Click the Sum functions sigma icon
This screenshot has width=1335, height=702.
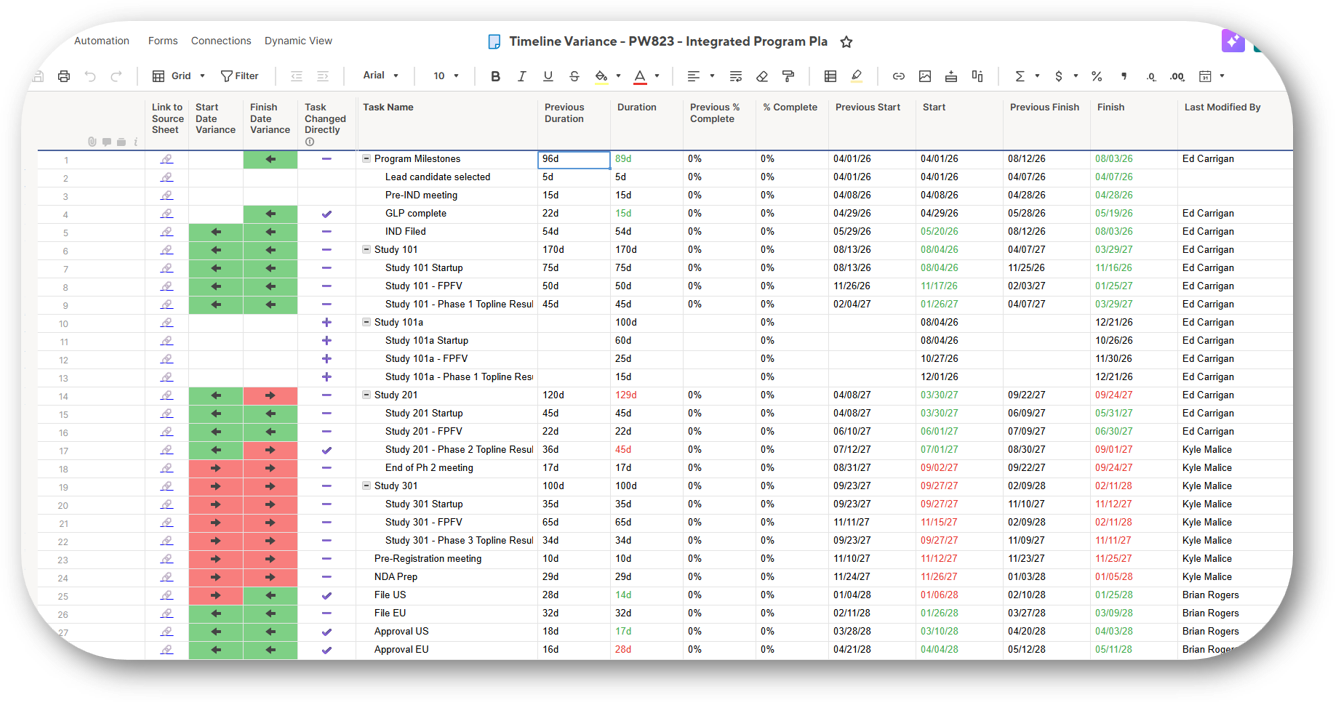click(x=1019, y=76)
